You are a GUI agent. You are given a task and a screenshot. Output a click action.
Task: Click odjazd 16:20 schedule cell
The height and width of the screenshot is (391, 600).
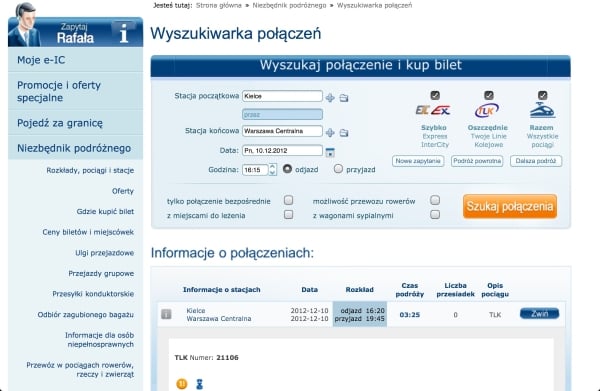coord(362,310)
